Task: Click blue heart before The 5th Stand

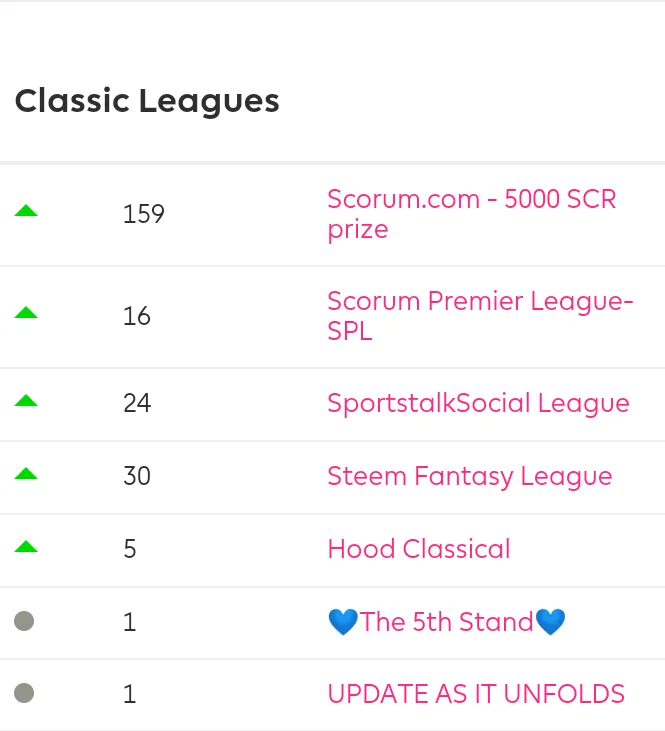Action: pyautogui.click(x=343, y=622)
